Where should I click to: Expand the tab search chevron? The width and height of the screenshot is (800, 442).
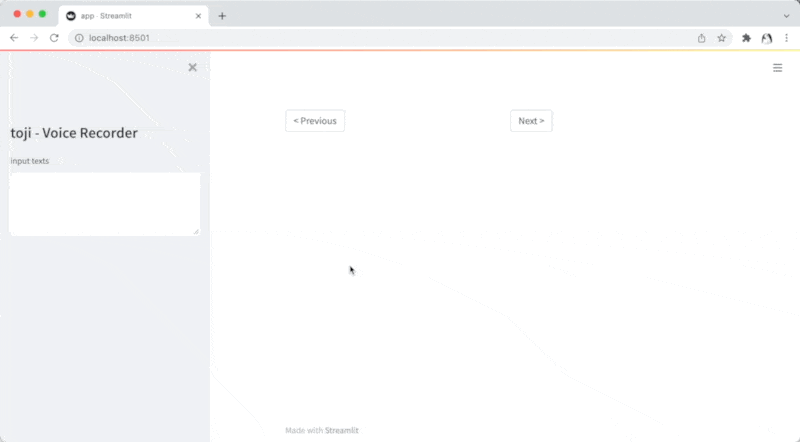point(786,16)
